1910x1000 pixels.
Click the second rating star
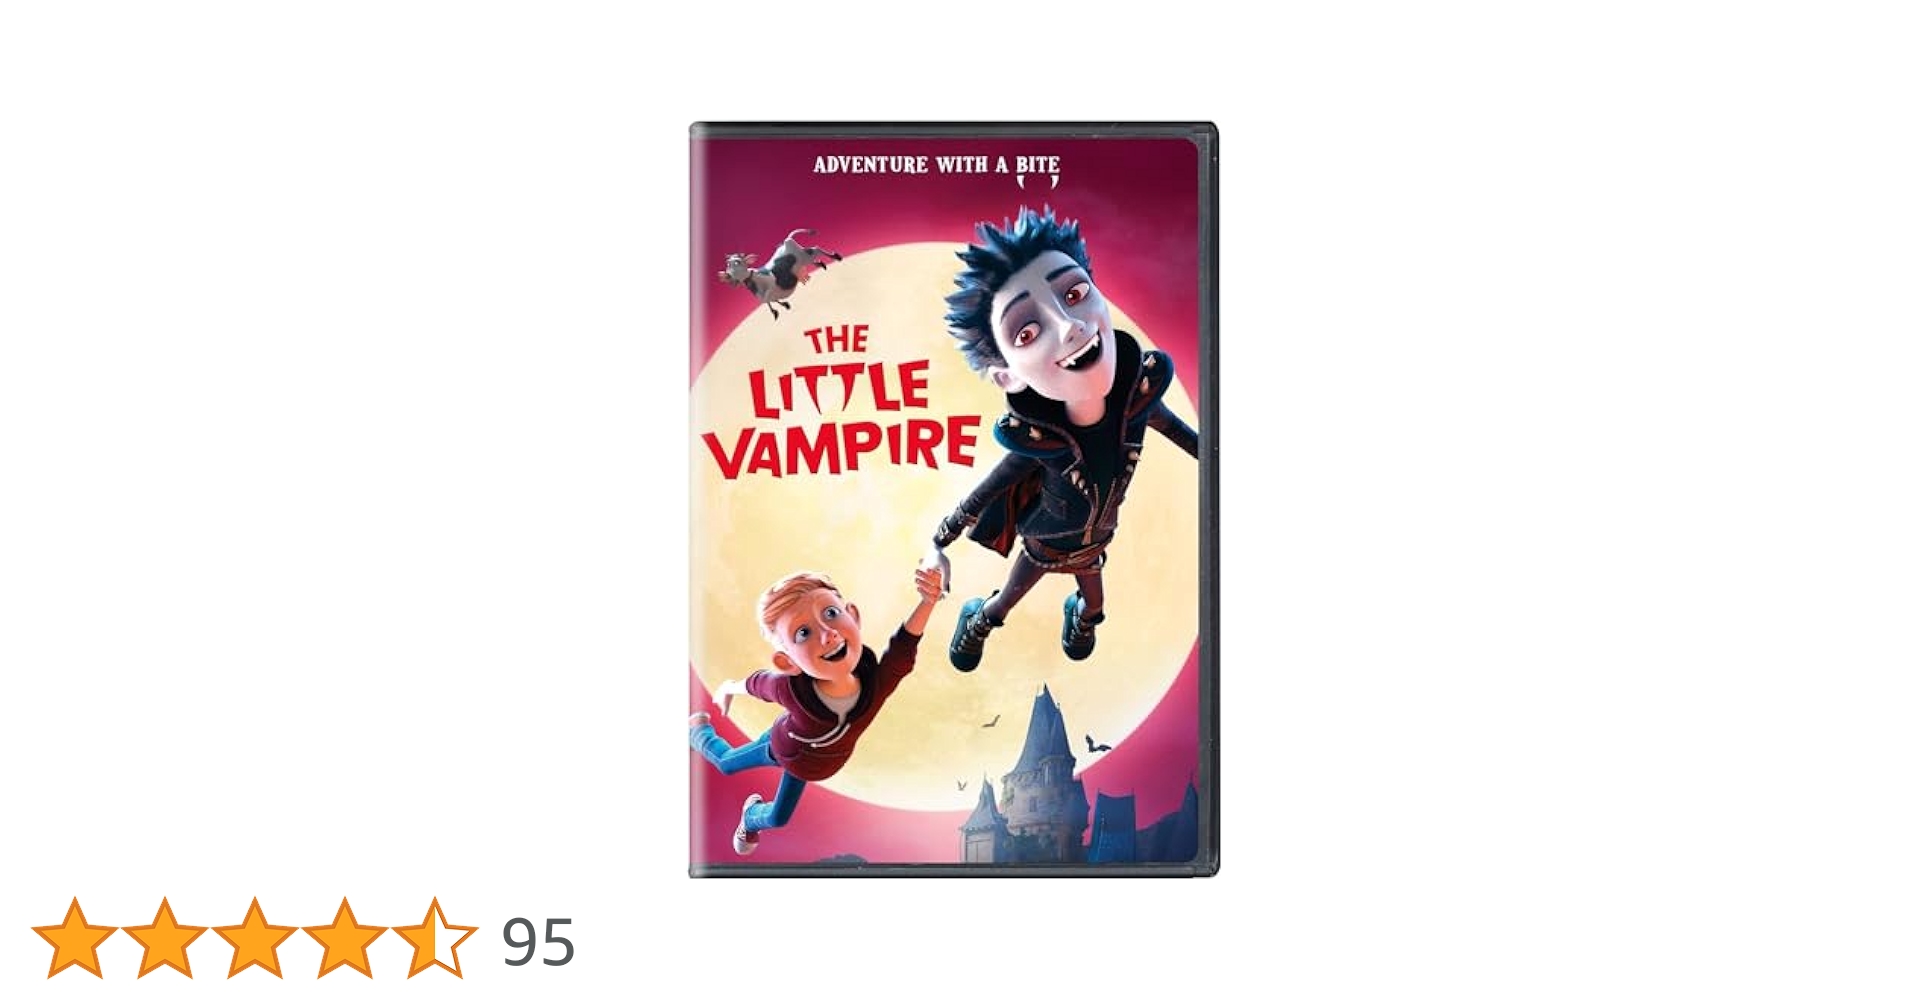pyautogui.click(x=165, y=937)
